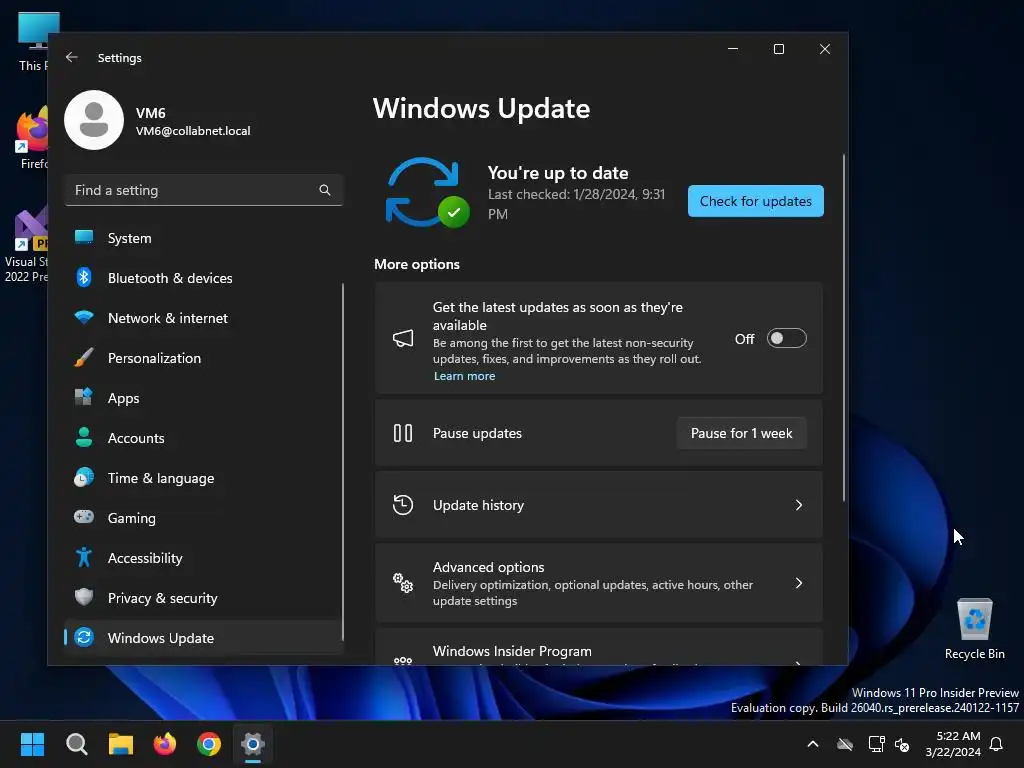Screen dimensions: 1024x768
Task: Show hidden tray icons chevron
Action: [813, 744]
